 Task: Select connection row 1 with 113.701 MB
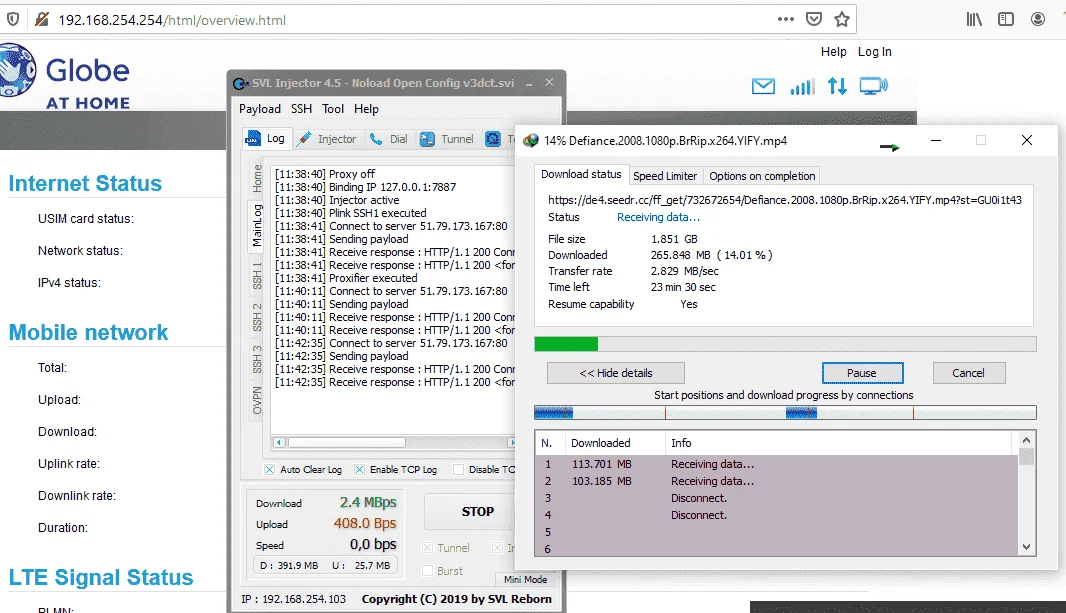pyautogui.click(x=776, y=464)
